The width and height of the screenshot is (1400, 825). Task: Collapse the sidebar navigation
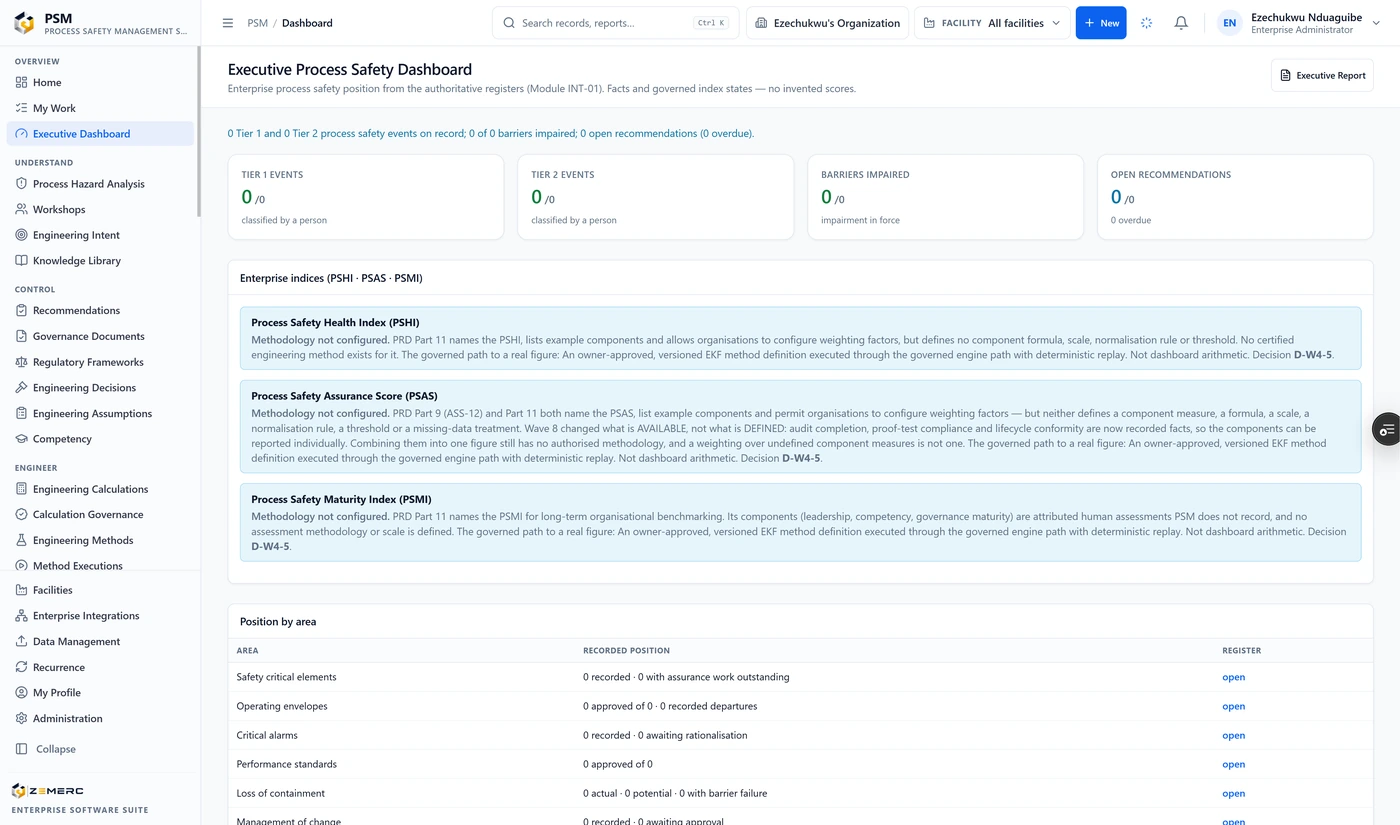100,749
